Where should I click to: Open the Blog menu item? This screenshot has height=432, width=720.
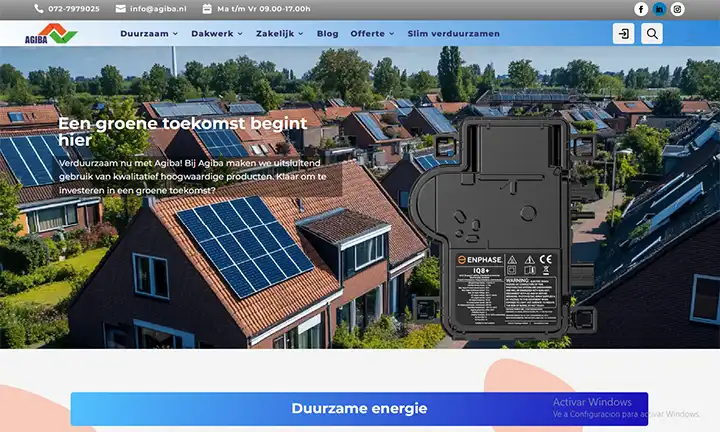(327, 34)
